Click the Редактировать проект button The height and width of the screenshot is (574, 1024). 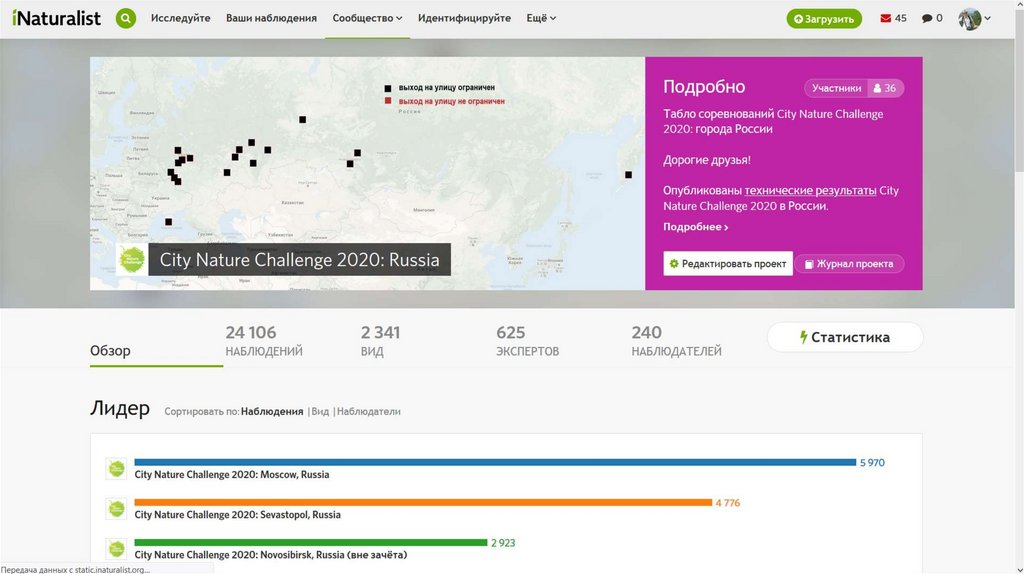(728, 263)
